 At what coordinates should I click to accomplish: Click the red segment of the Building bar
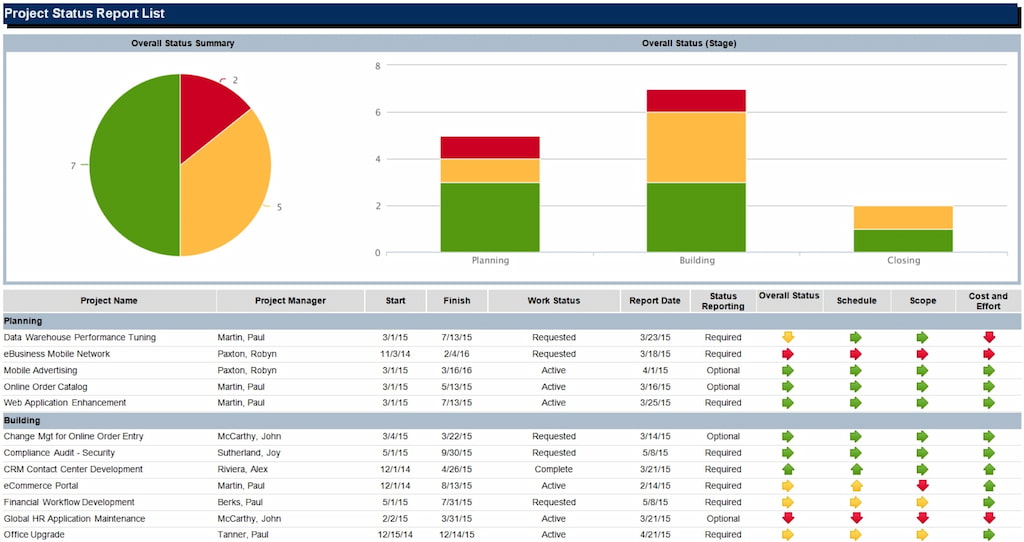(696, 100)
